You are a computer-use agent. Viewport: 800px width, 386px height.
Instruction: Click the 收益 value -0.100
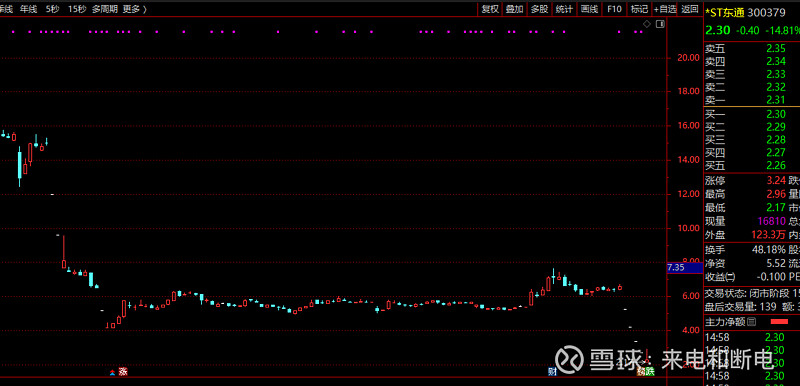[772, 277]
